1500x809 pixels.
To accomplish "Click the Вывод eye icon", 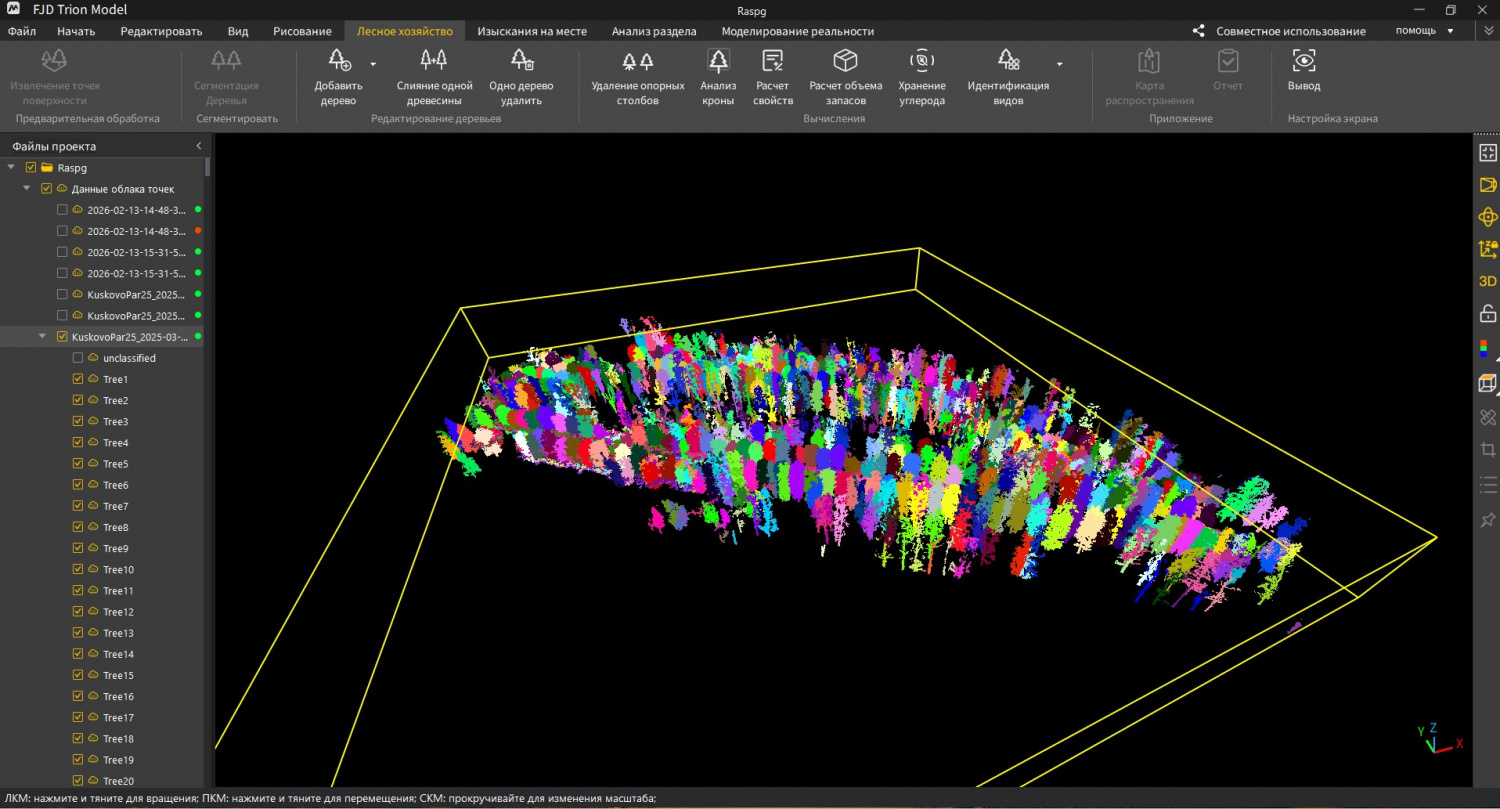I will click(1304, 61).
